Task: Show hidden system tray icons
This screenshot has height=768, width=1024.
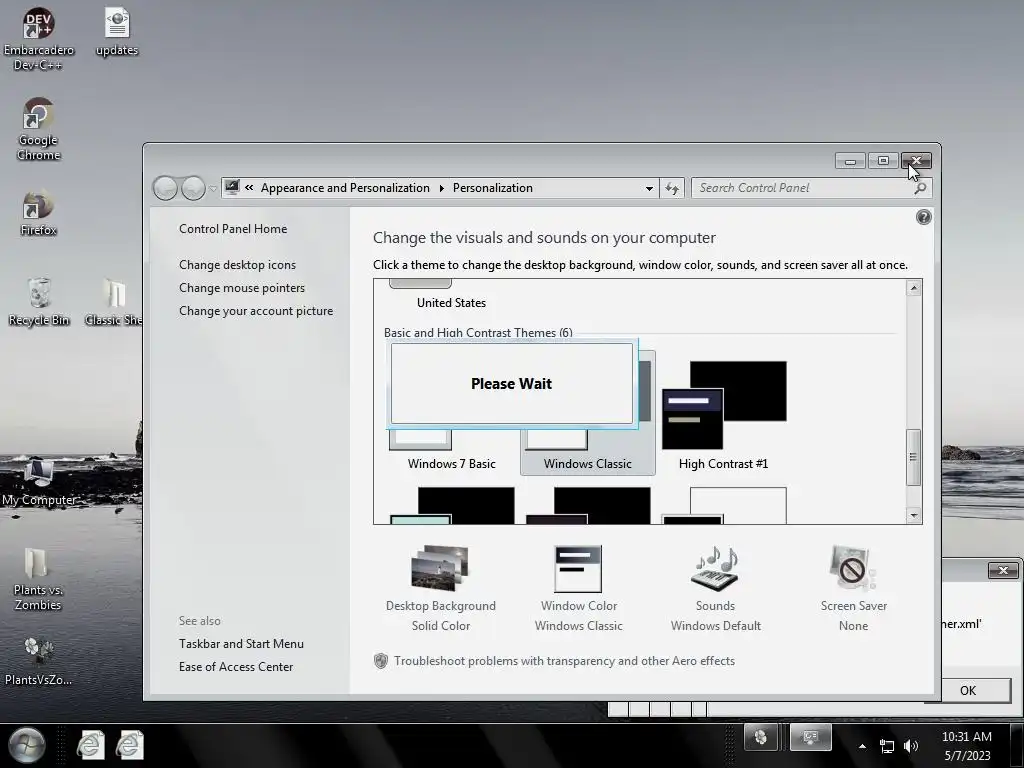Action: [x=863, y=746]
